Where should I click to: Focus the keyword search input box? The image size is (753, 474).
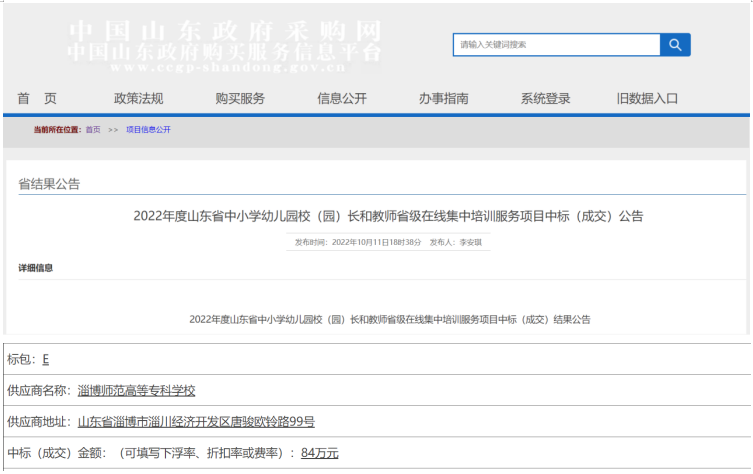557,45
